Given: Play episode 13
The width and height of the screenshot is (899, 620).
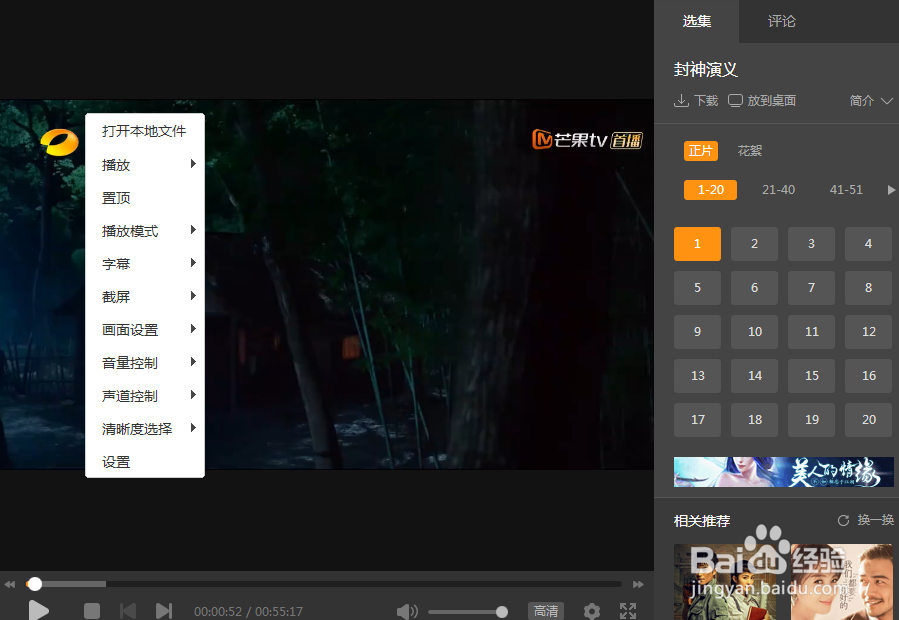Looking at the screenshot, I should 697,376.
